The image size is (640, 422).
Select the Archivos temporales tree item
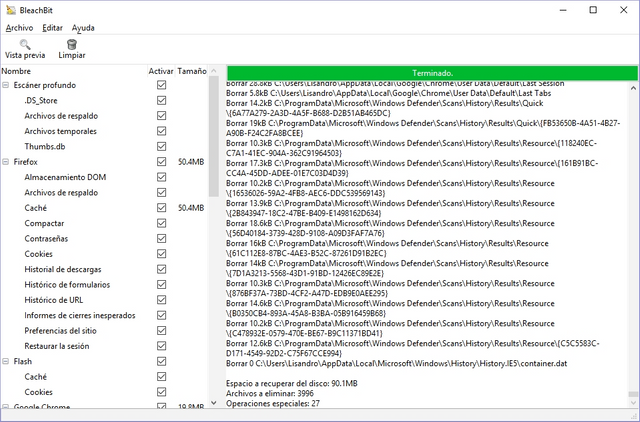point(60,131)
